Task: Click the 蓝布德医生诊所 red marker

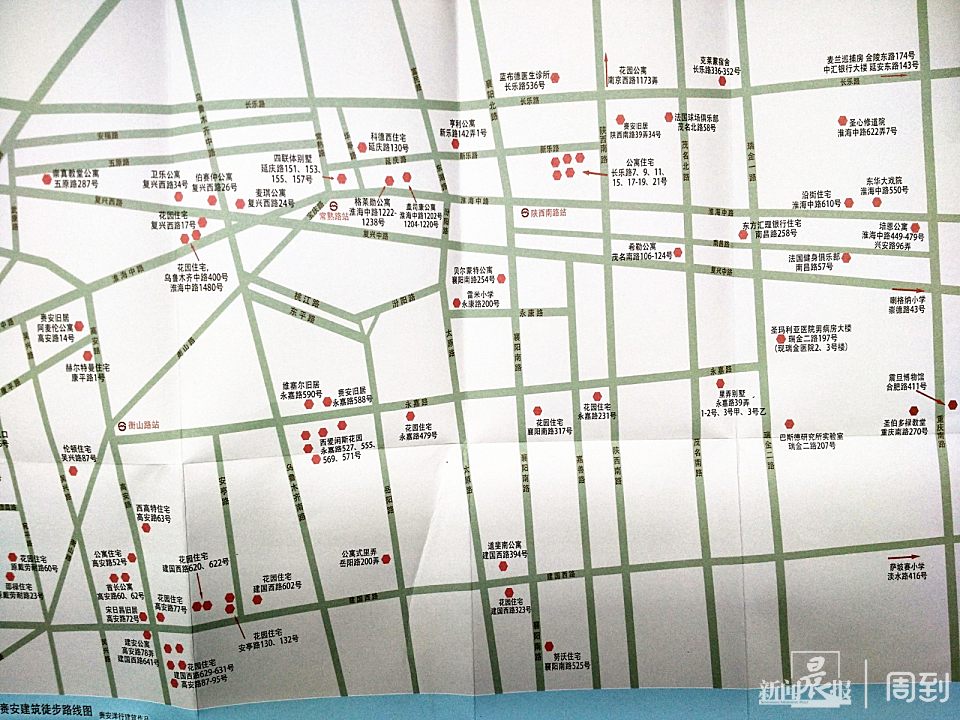Action: [556, 77]
